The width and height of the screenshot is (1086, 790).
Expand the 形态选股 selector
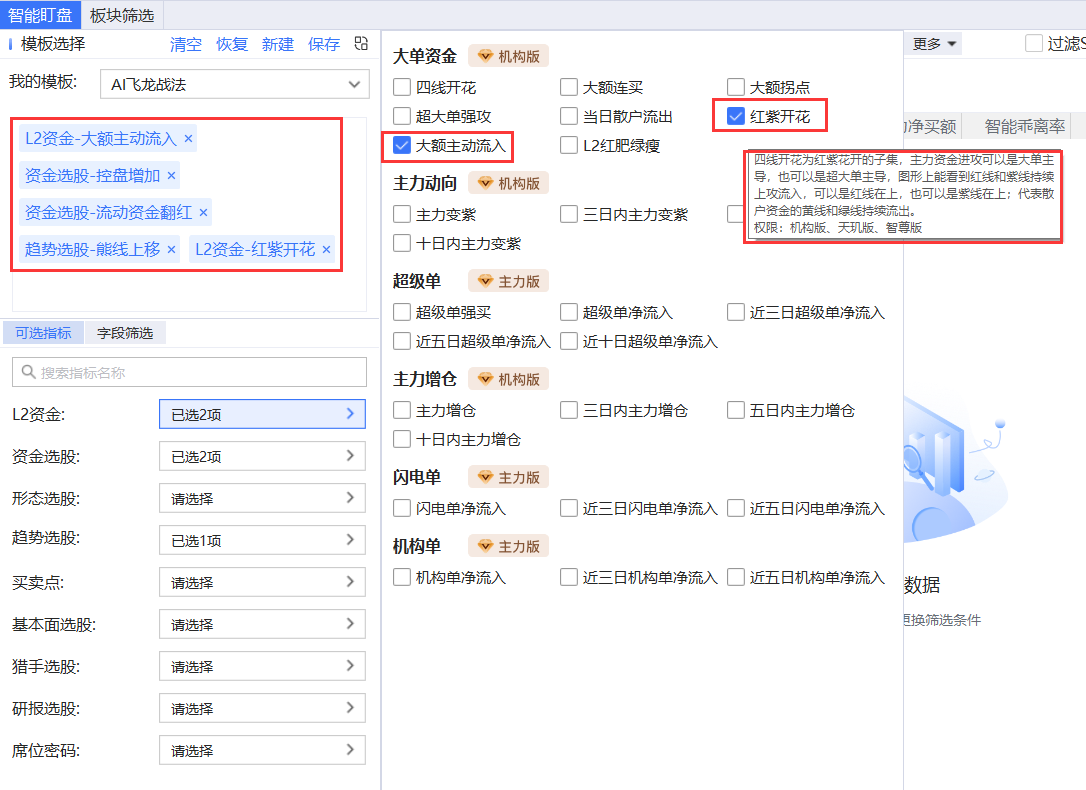coord(262,499)
